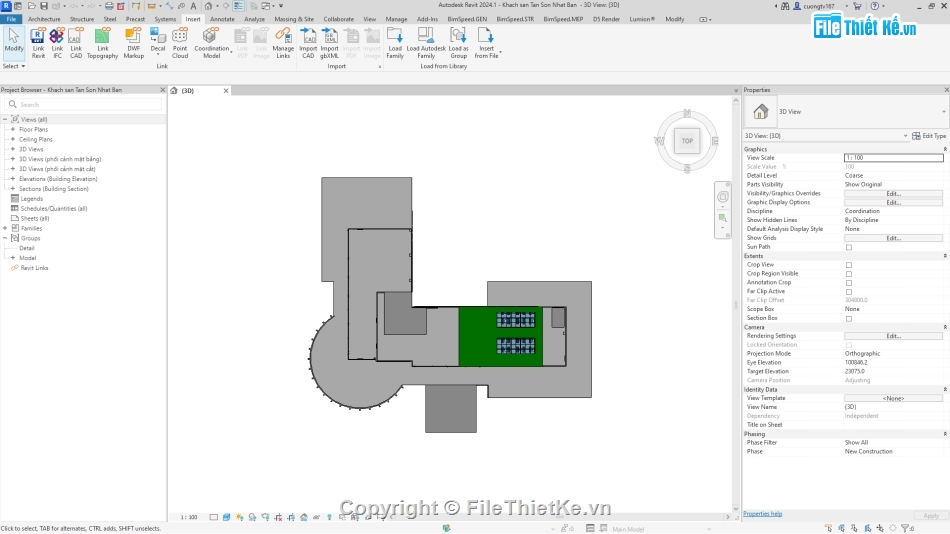Click the Detail Level icon in view control bar
The height and width of the screenshot is (534, 950).
pyautogui.click(x=214, y=517)
